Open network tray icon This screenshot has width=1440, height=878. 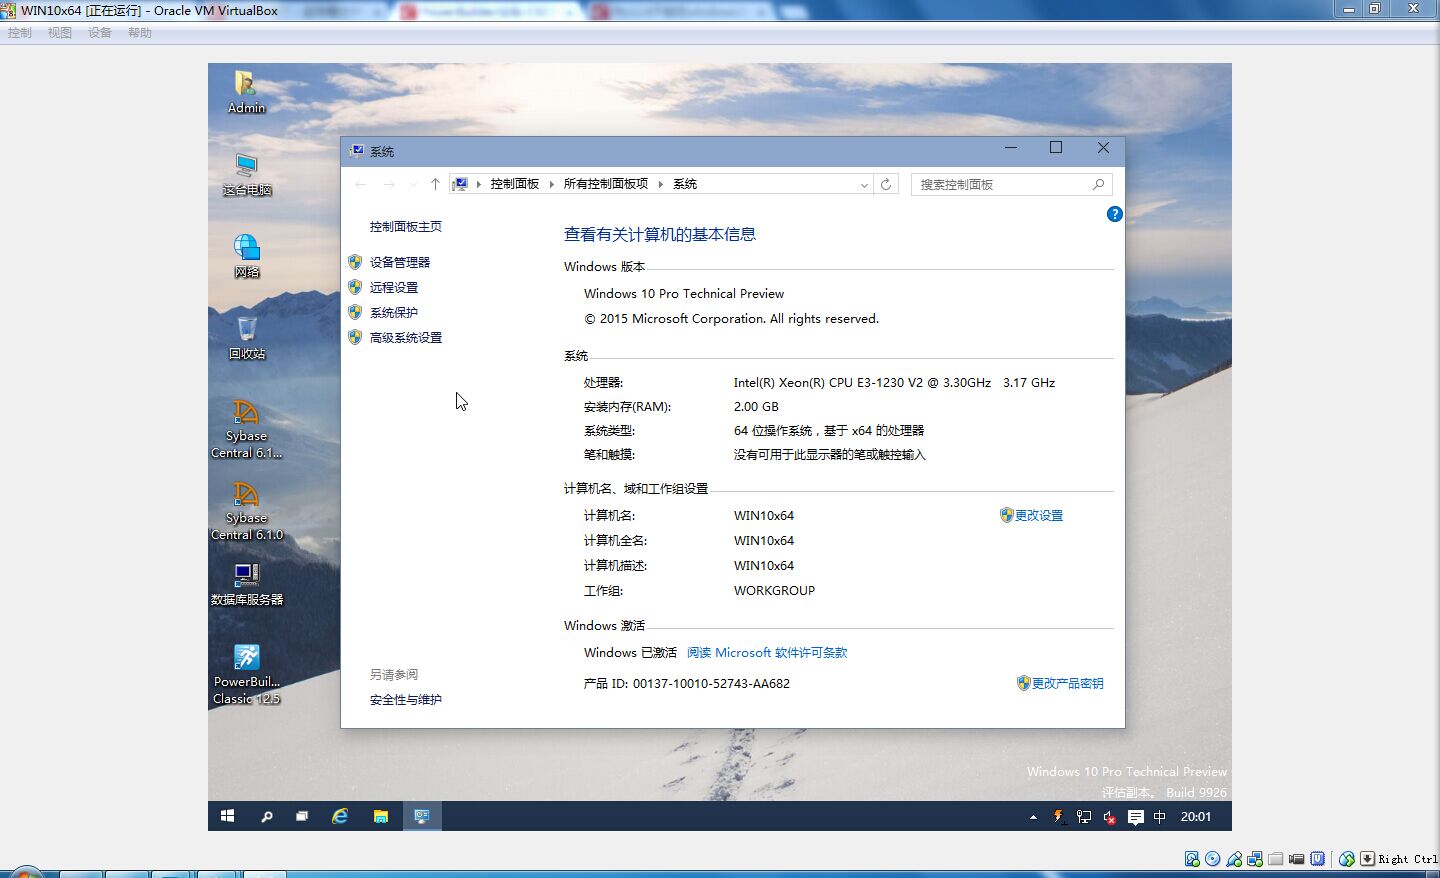point(1084,817)
